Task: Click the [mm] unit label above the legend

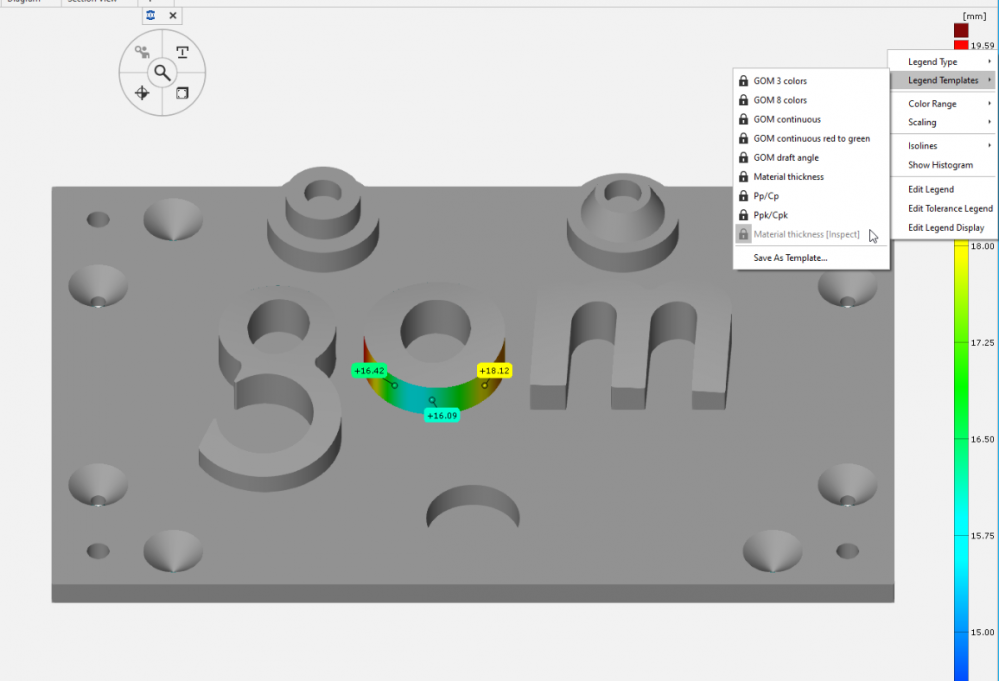Action: coord(974,16)
